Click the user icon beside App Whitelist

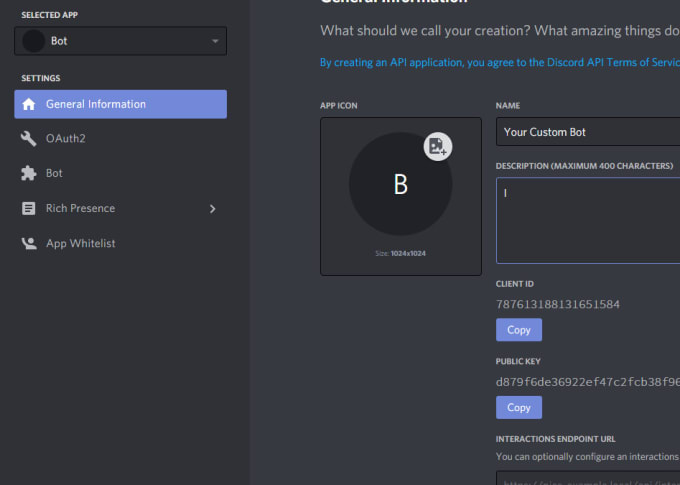(x=29, y=243)
